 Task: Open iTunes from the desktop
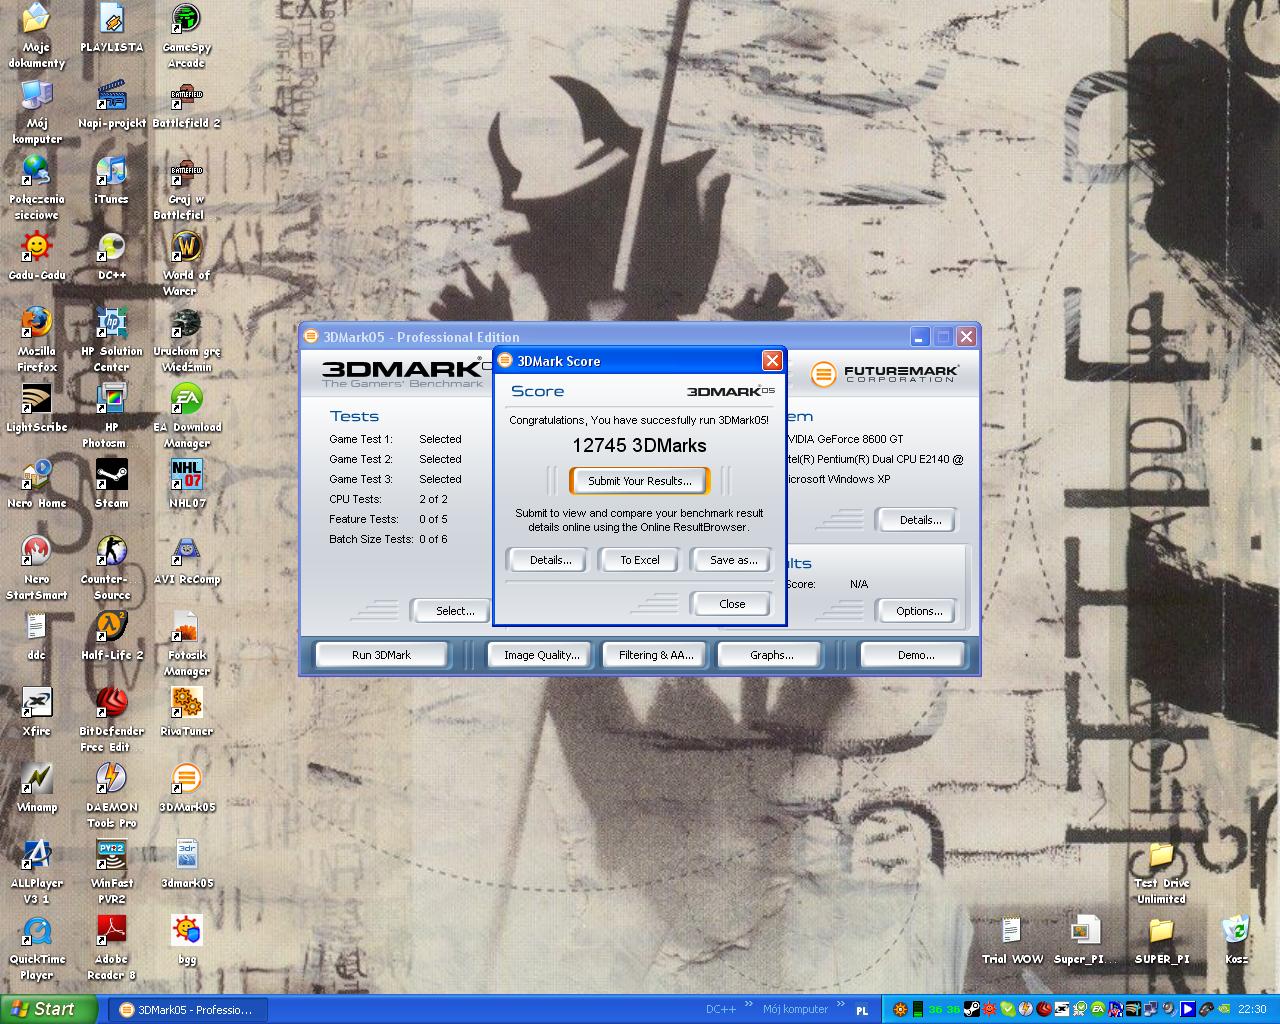(x=111, y=180)
